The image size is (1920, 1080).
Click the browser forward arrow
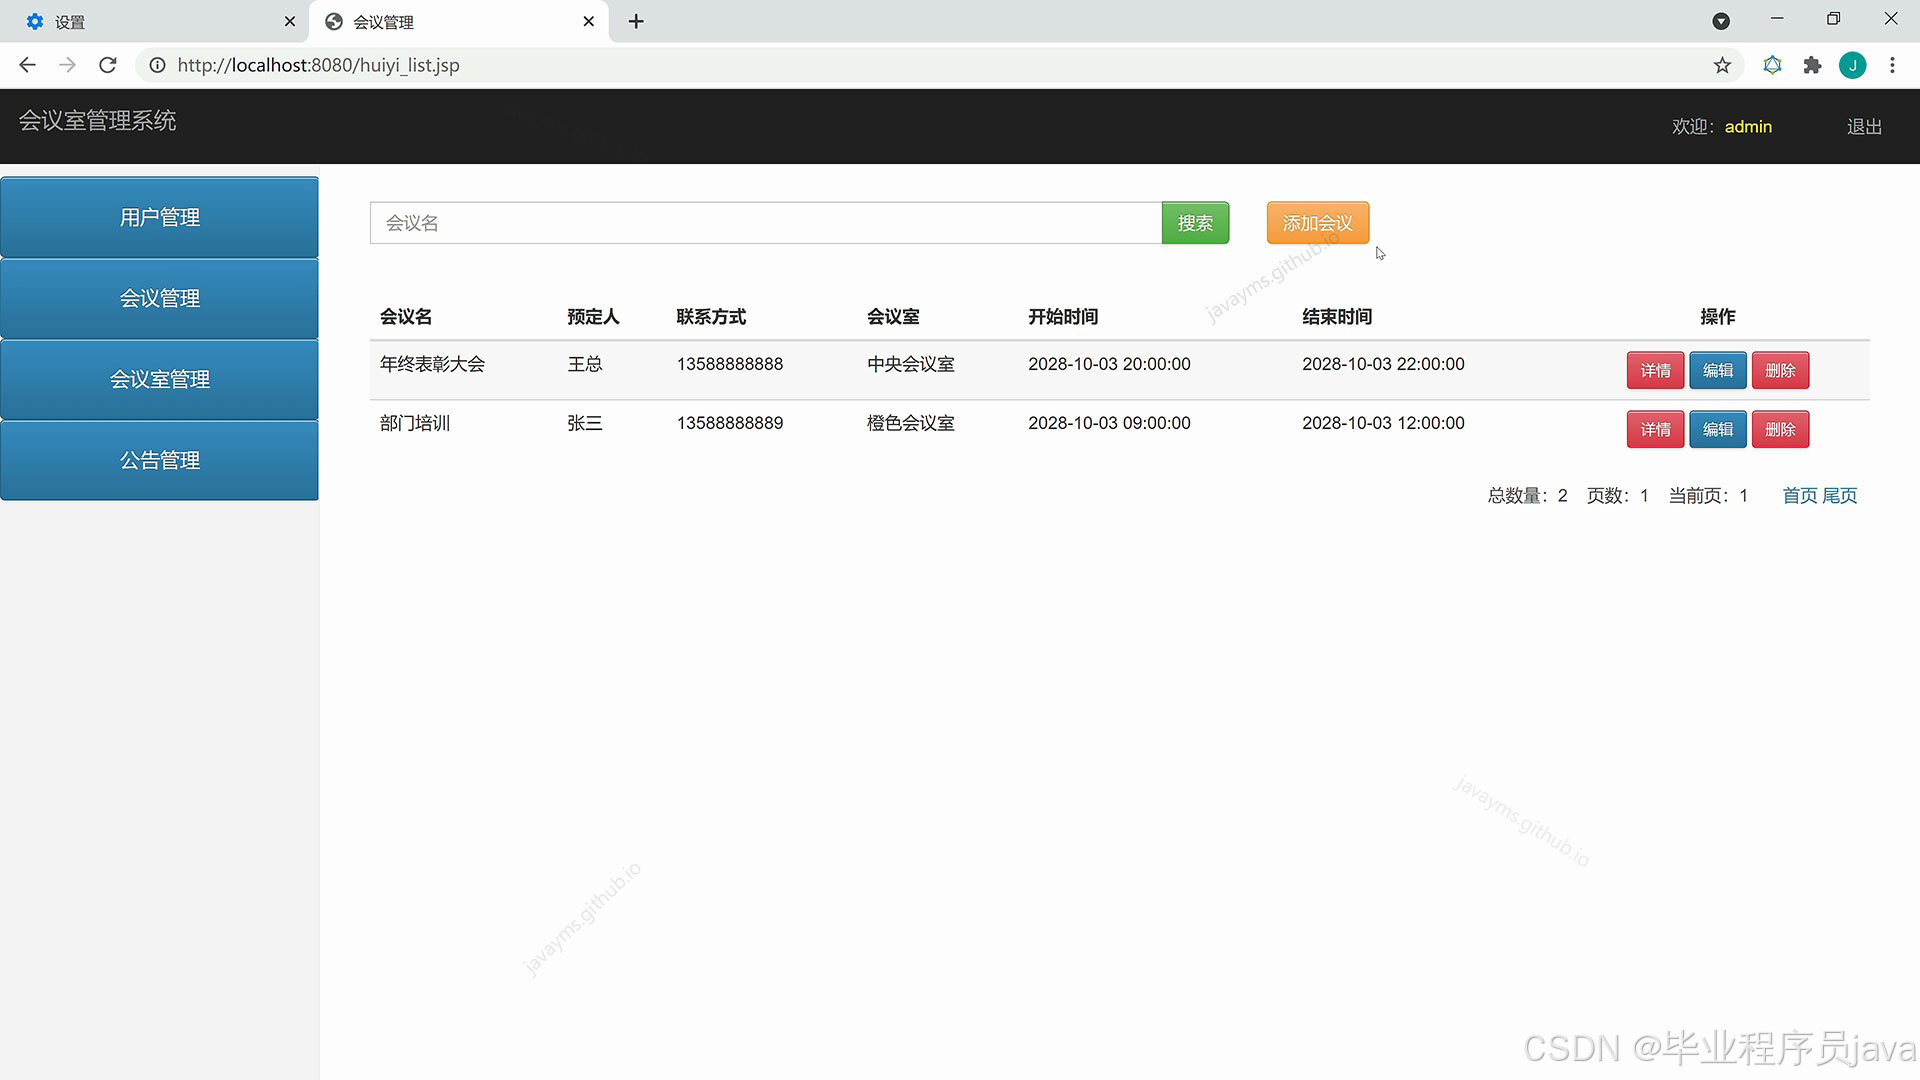pos(67,65)
